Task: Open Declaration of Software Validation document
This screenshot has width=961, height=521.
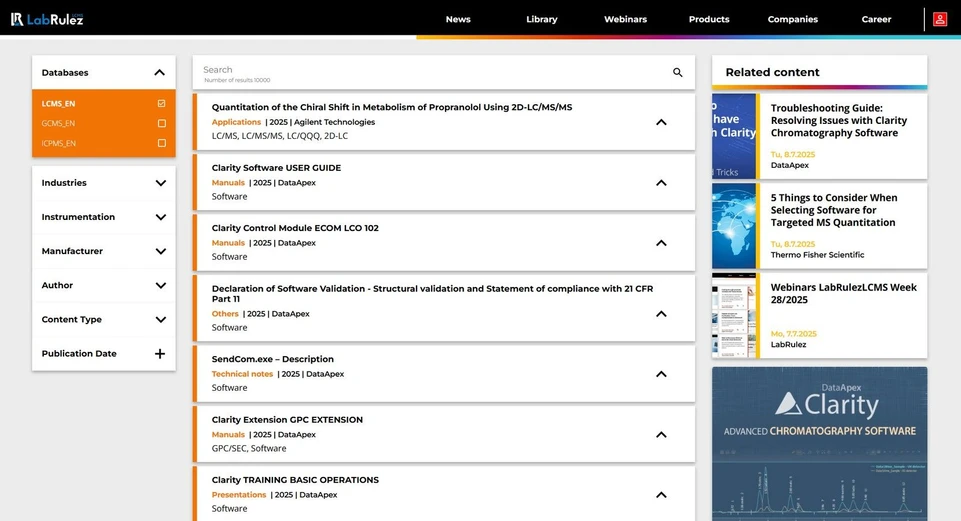Action: (432, 294)
